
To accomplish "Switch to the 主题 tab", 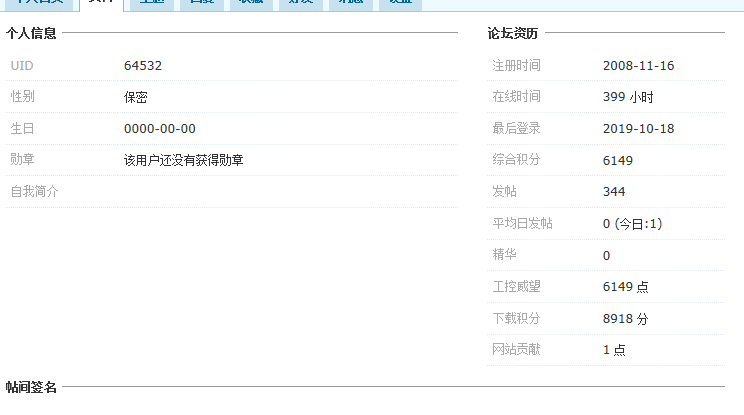I will click(x=152, y=3).
